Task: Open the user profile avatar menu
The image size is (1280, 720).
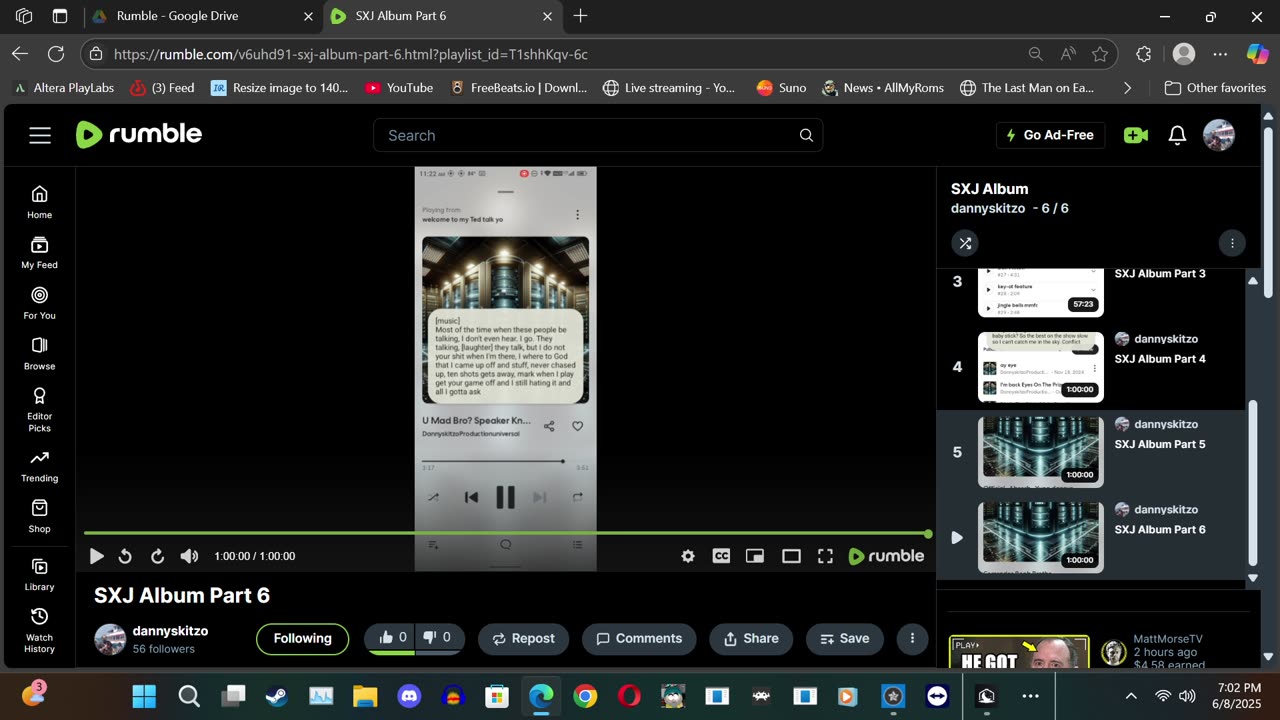Action: (1219, 135)
